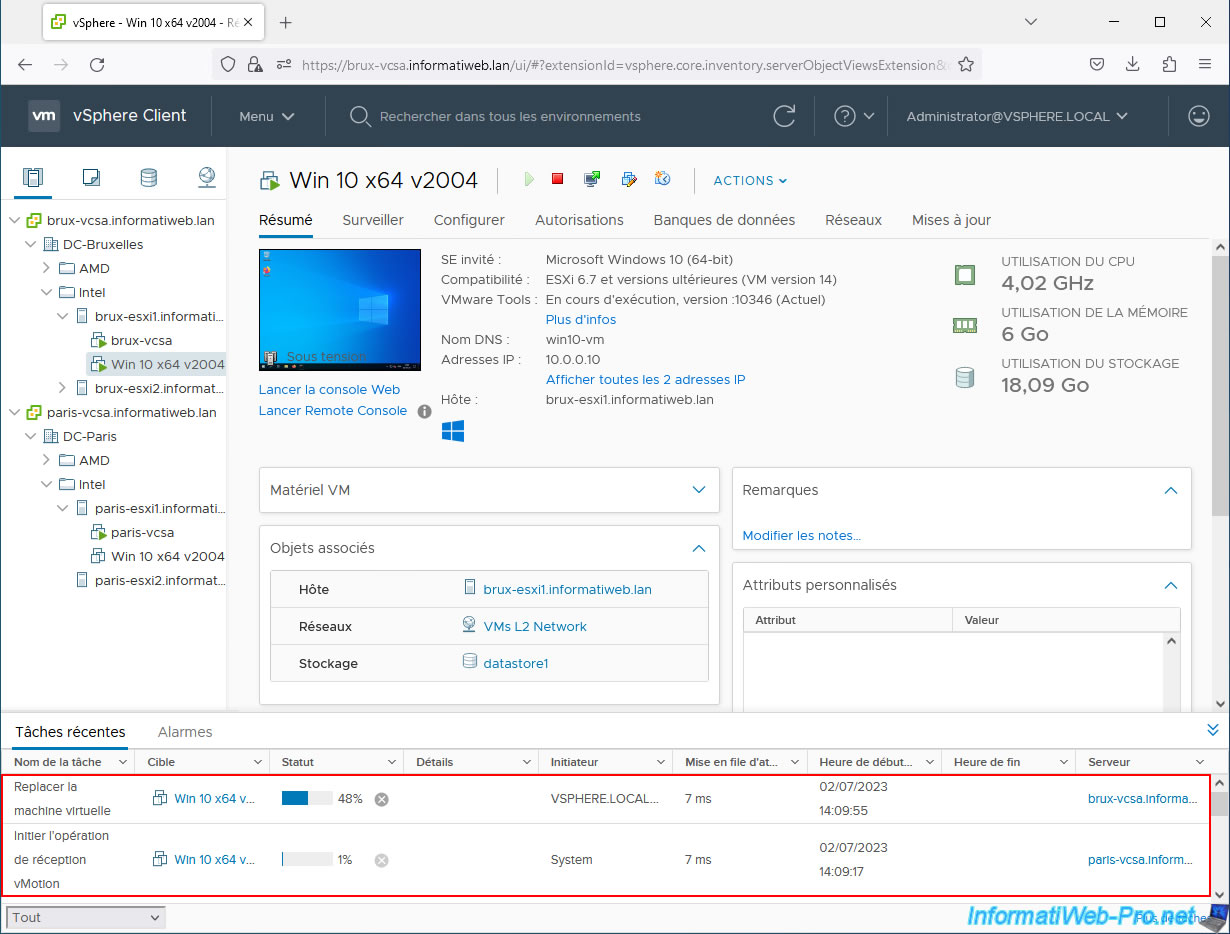Select brux-vcsa VM in inventory tree
Image resolution: width=1230 pixels, height=934 pixels.
pyautogui.click(x=141, y=340)
